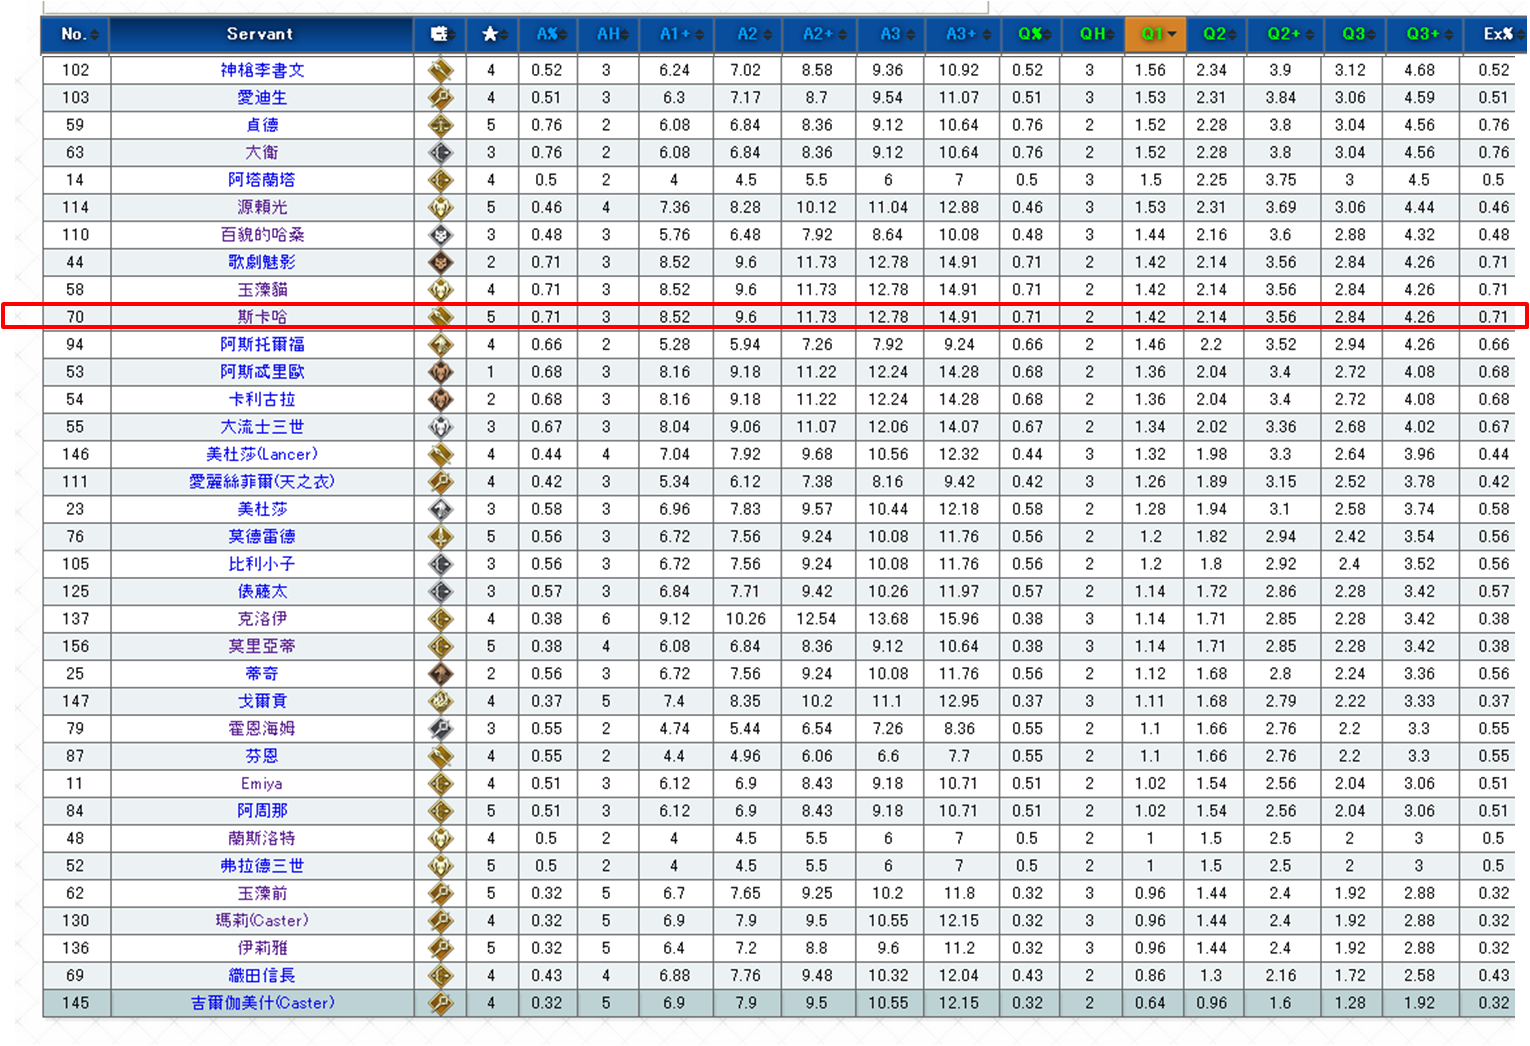Image resolution: width=1530 pixels, height=1046 pixels.
Task: Click the silver Berserker icon beside 大流士三世
Action: coord(441,427)
